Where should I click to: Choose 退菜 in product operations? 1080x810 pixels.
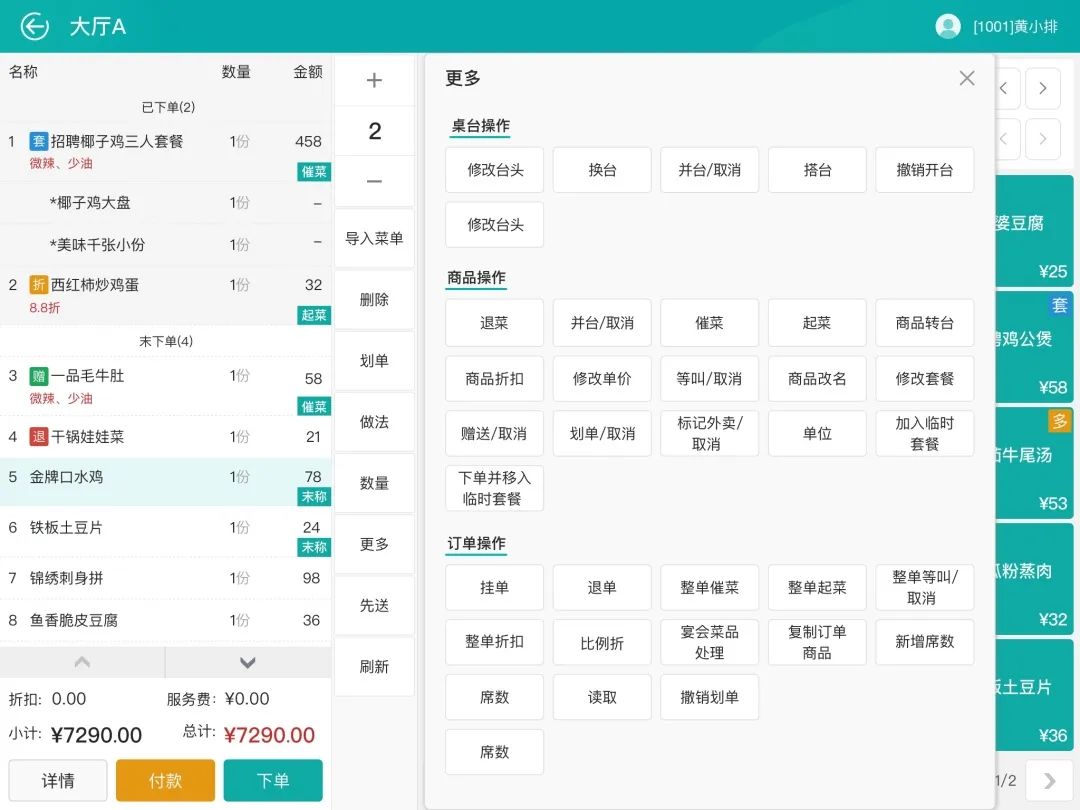pos(494,323)
